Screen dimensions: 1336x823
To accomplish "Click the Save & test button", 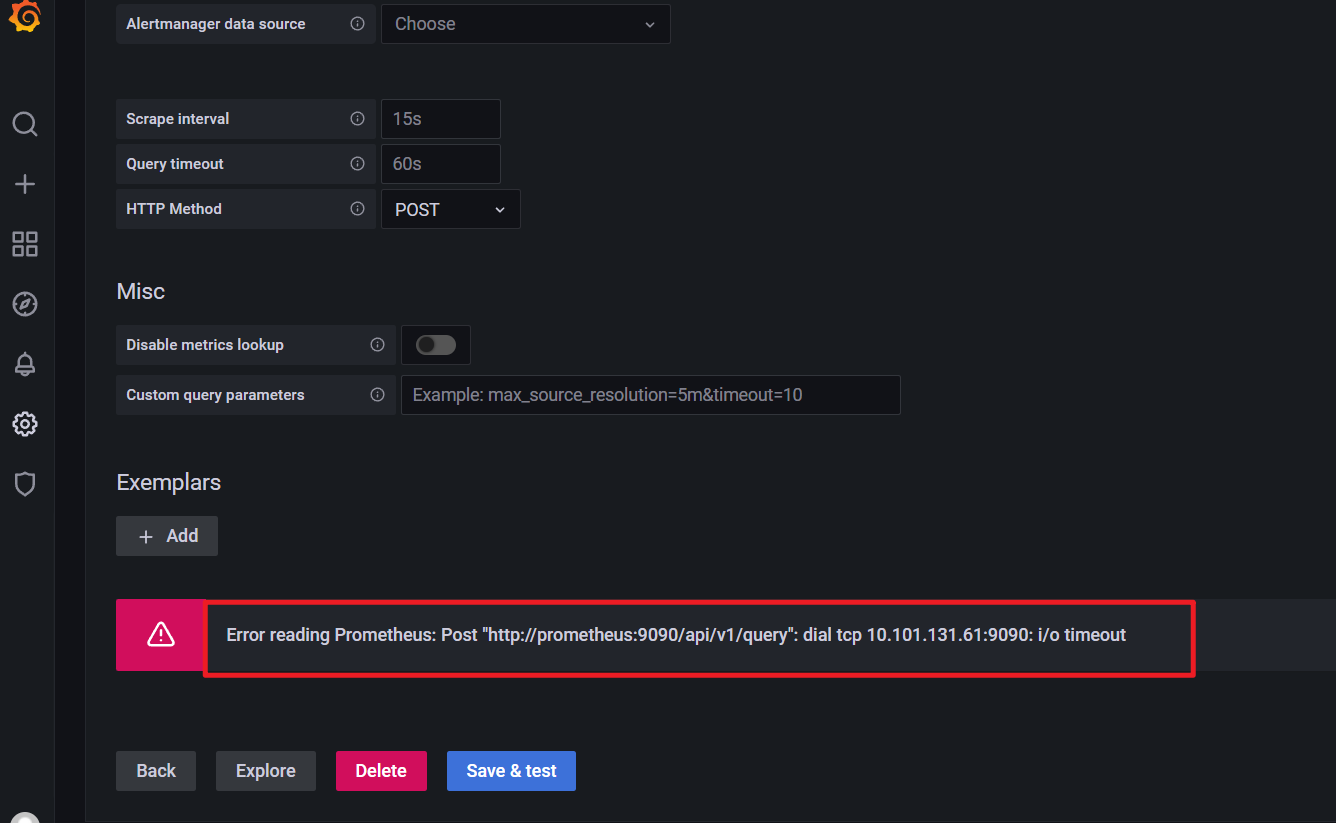I will pyautogui.click(x=511, y=771).
